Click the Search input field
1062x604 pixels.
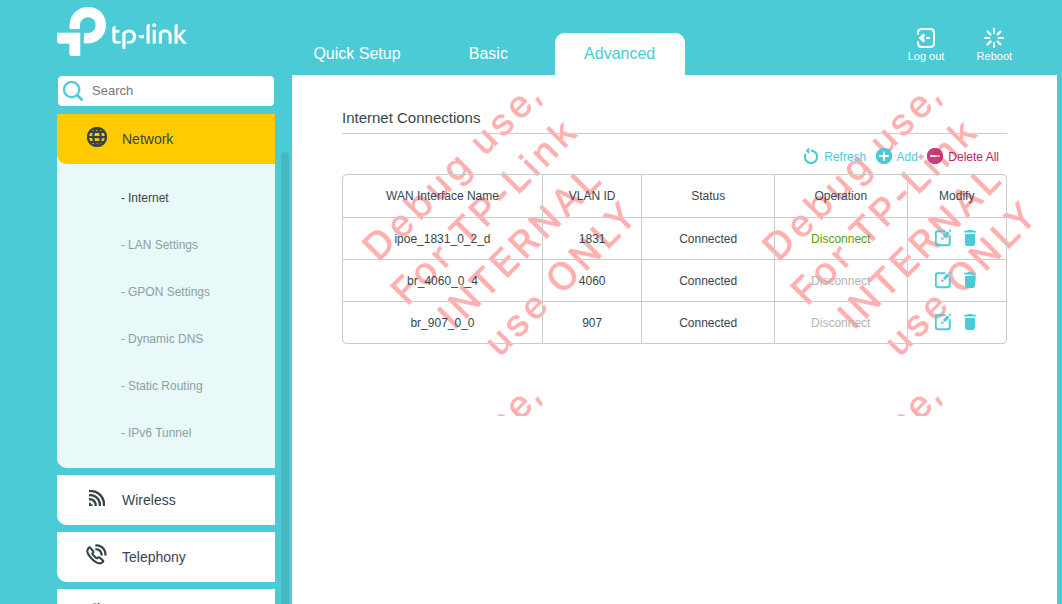pos(176,91)
